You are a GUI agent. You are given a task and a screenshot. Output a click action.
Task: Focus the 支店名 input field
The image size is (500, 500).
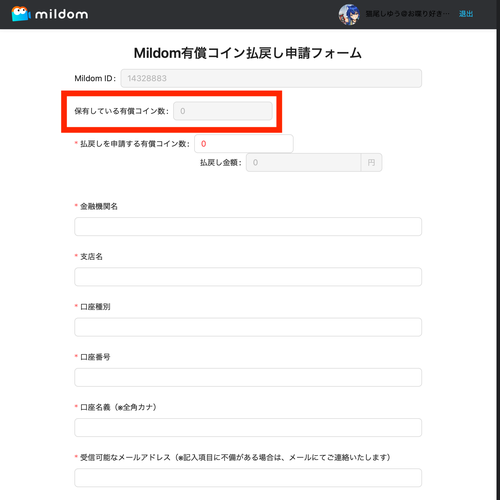coord(248,277)
